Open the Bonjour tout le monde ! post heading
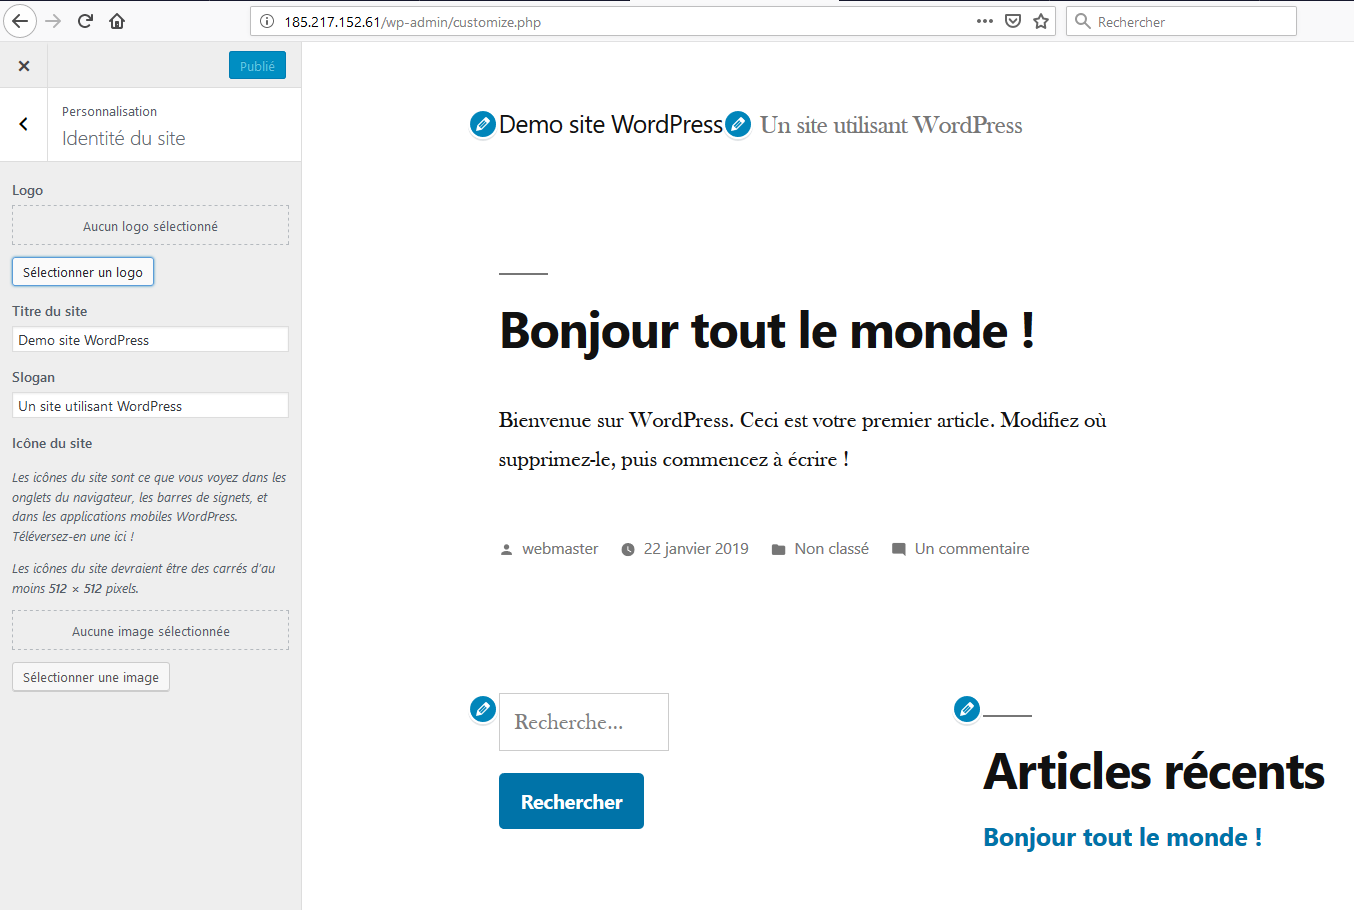This screenshot has height=910, width=1354. [767, 331]
